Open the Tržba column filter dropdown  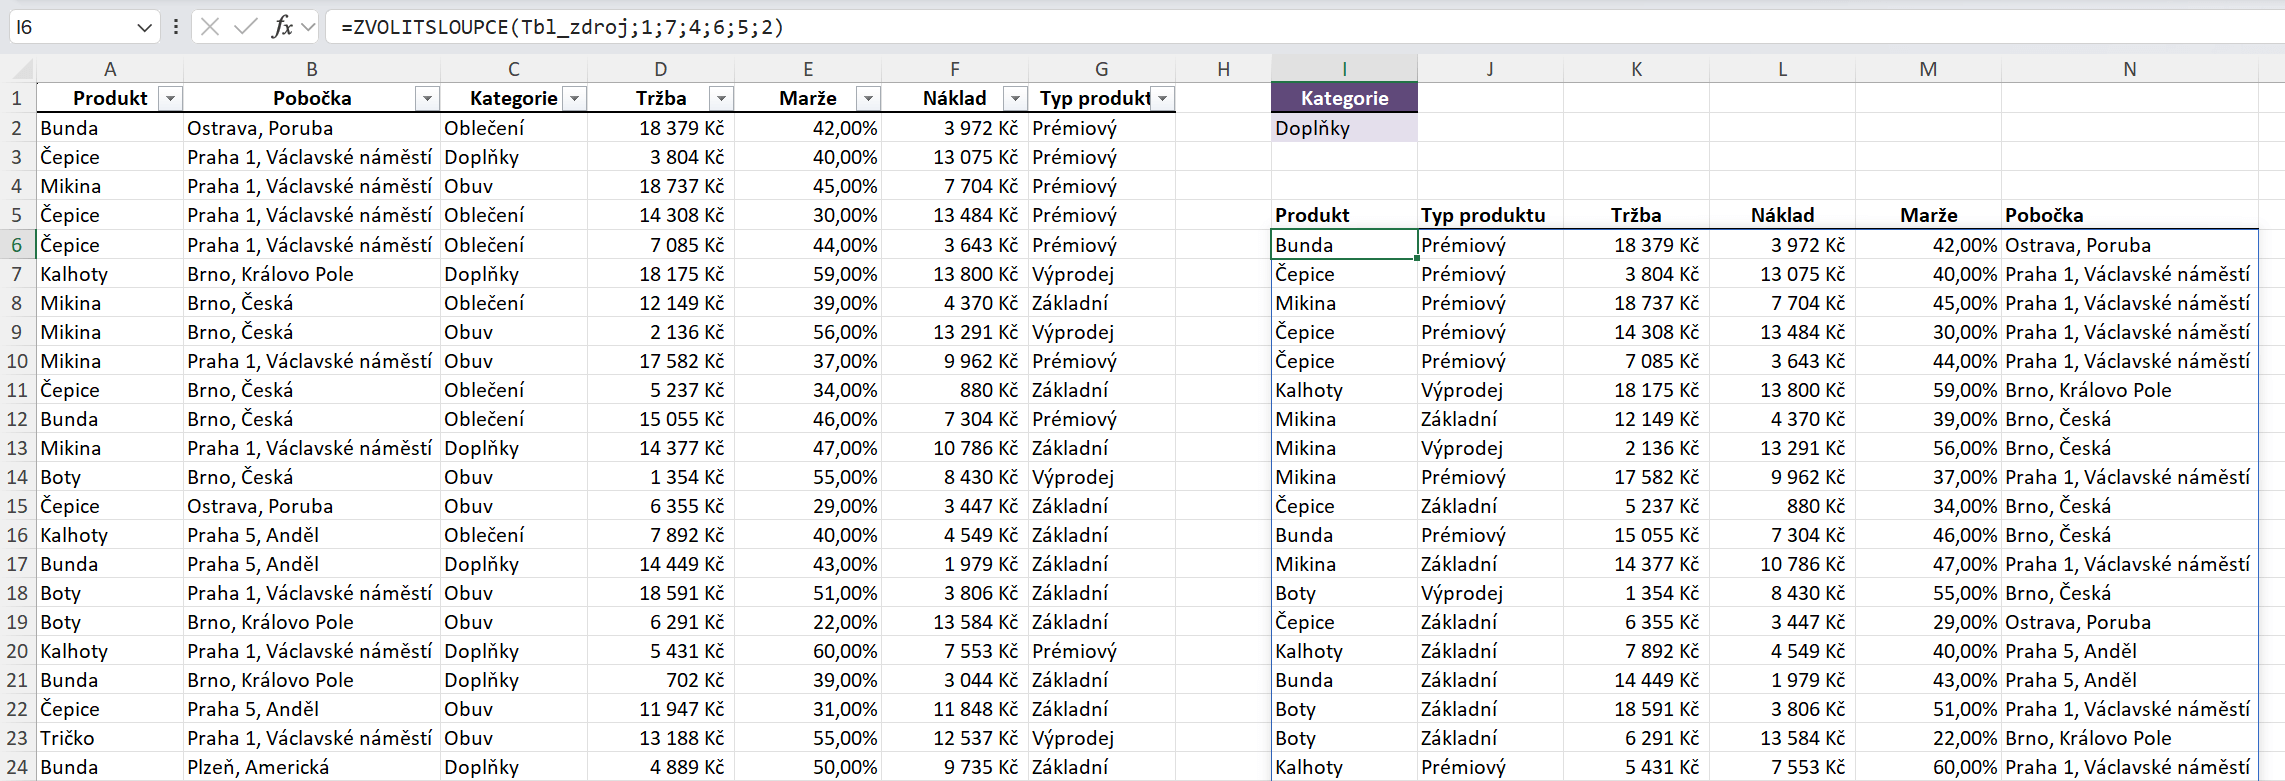(x=721, y=98)
